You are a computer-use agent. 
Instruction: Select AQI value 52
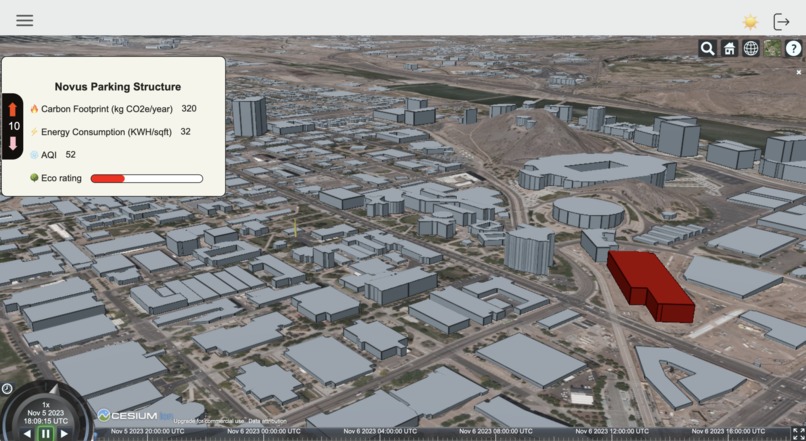pos(70,154)
